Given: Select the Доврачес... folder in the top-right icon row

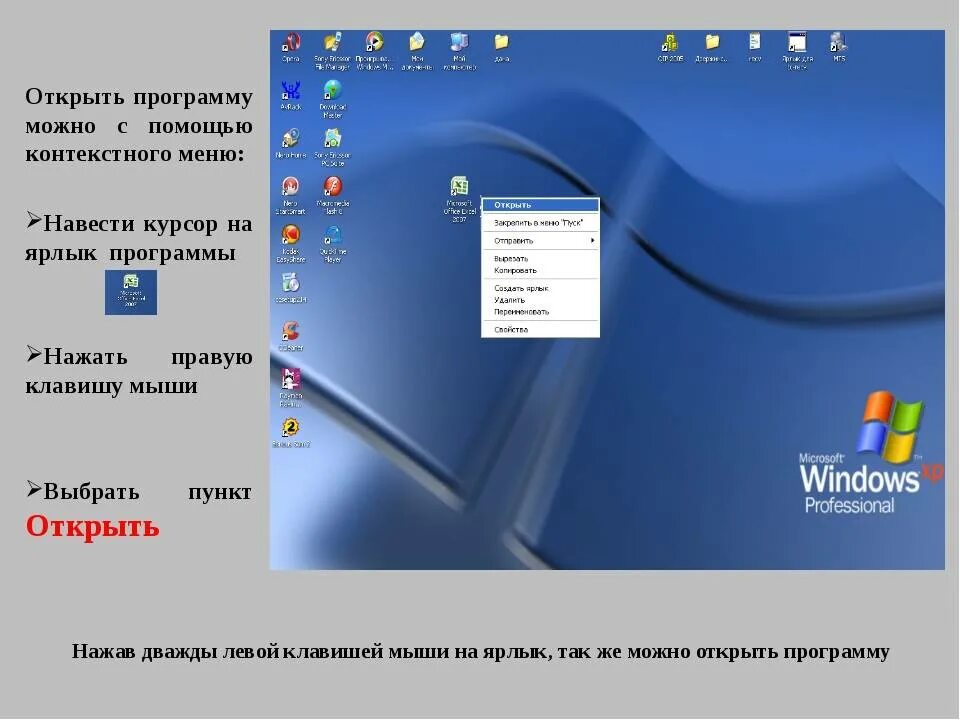Looking at the screenshot, I should coord(711,48).
